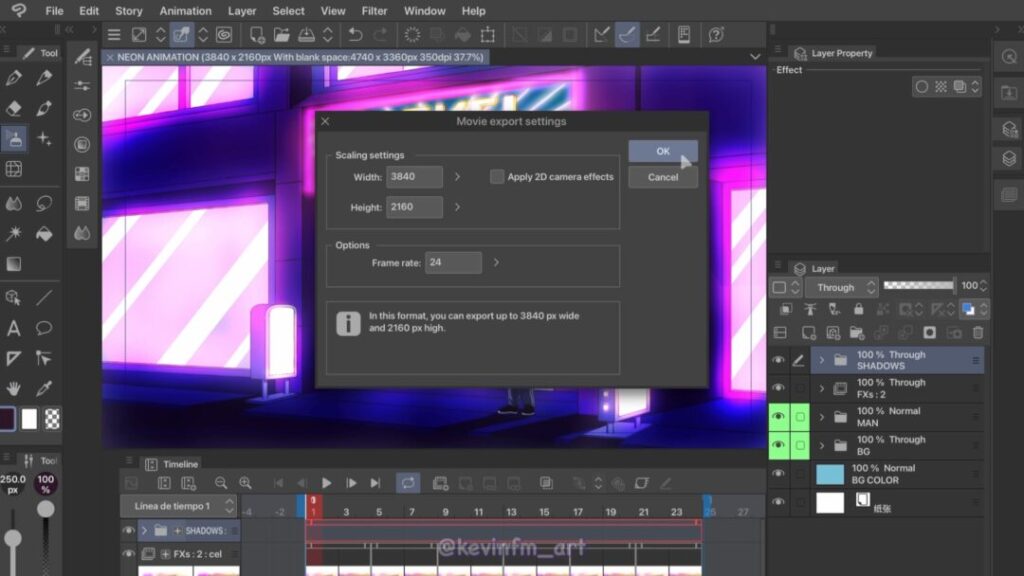Delete layer using the trash icon
This screenshot has width=1024, height=576.
978,333
